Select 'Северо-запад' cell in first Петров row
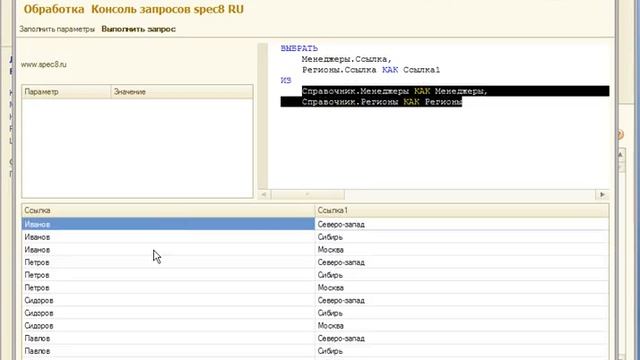640x360 pixels. [x=462, y=262]
